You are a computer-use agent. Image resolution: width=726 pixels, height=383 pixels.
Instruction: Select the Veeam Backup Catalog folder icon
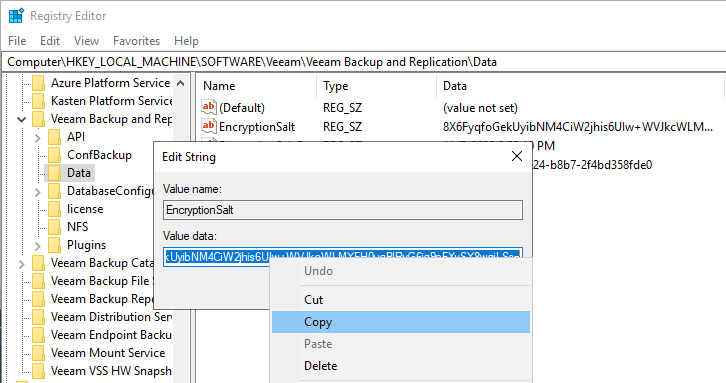click(x=38, y=263)
